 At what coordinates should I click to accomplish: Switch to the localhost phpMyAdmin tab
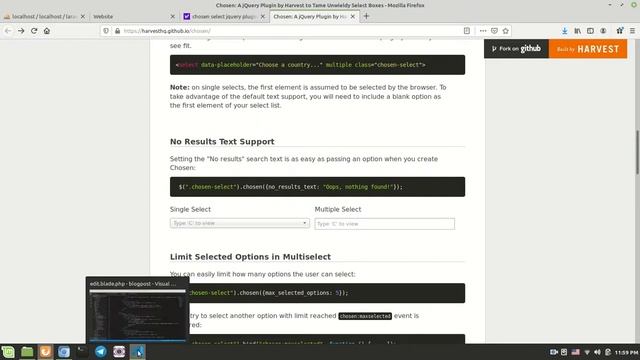[x=44, y=16]
